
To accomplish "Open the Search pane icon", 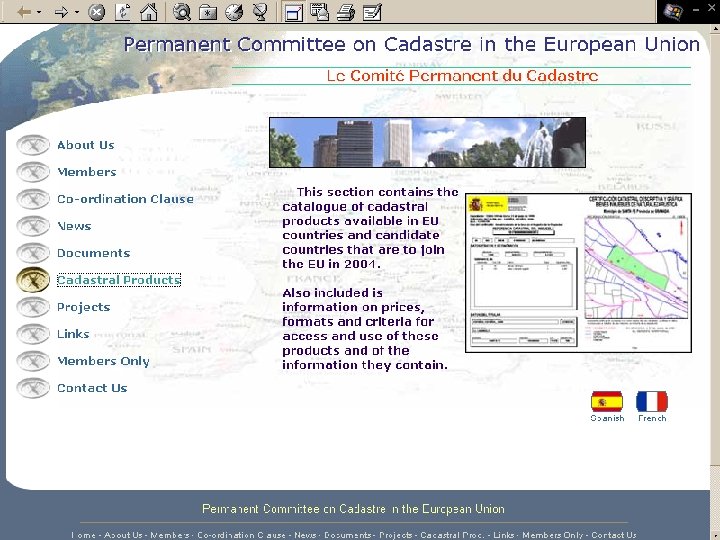I will click(182, 12).
